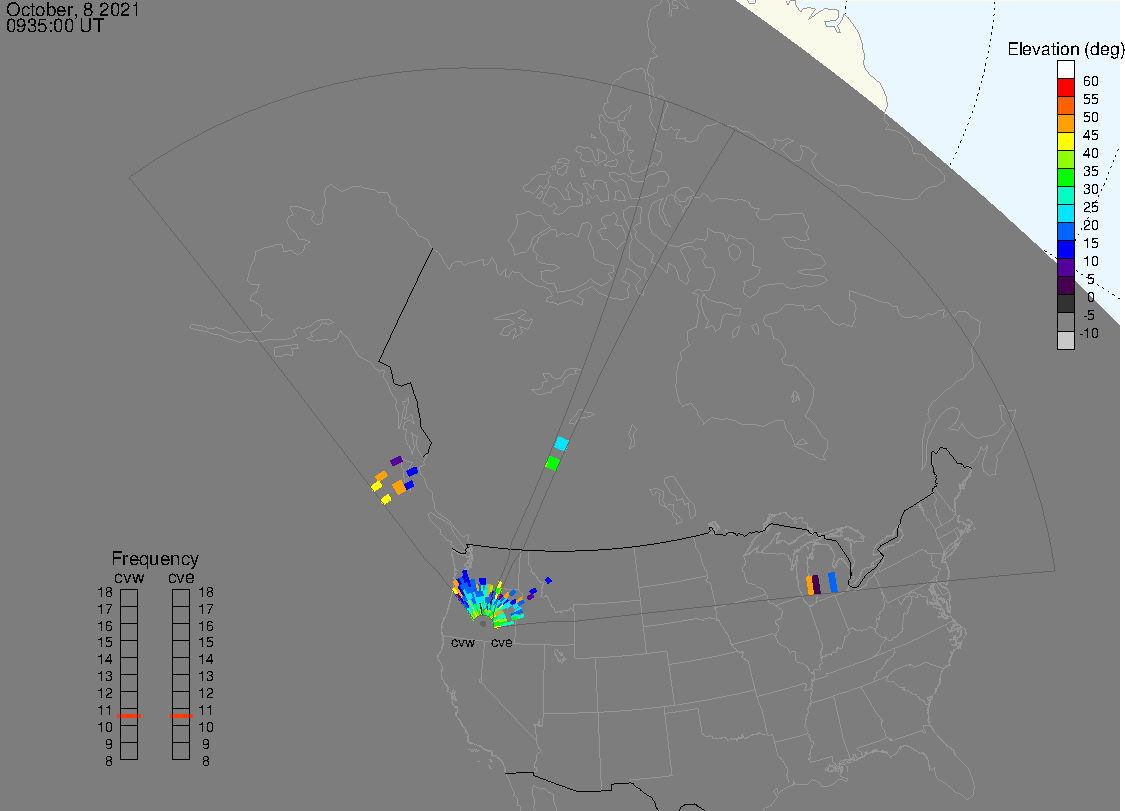Click the green data cell along the center beam
Viewport: 1125px width, 811px height.
click(552, 463)
